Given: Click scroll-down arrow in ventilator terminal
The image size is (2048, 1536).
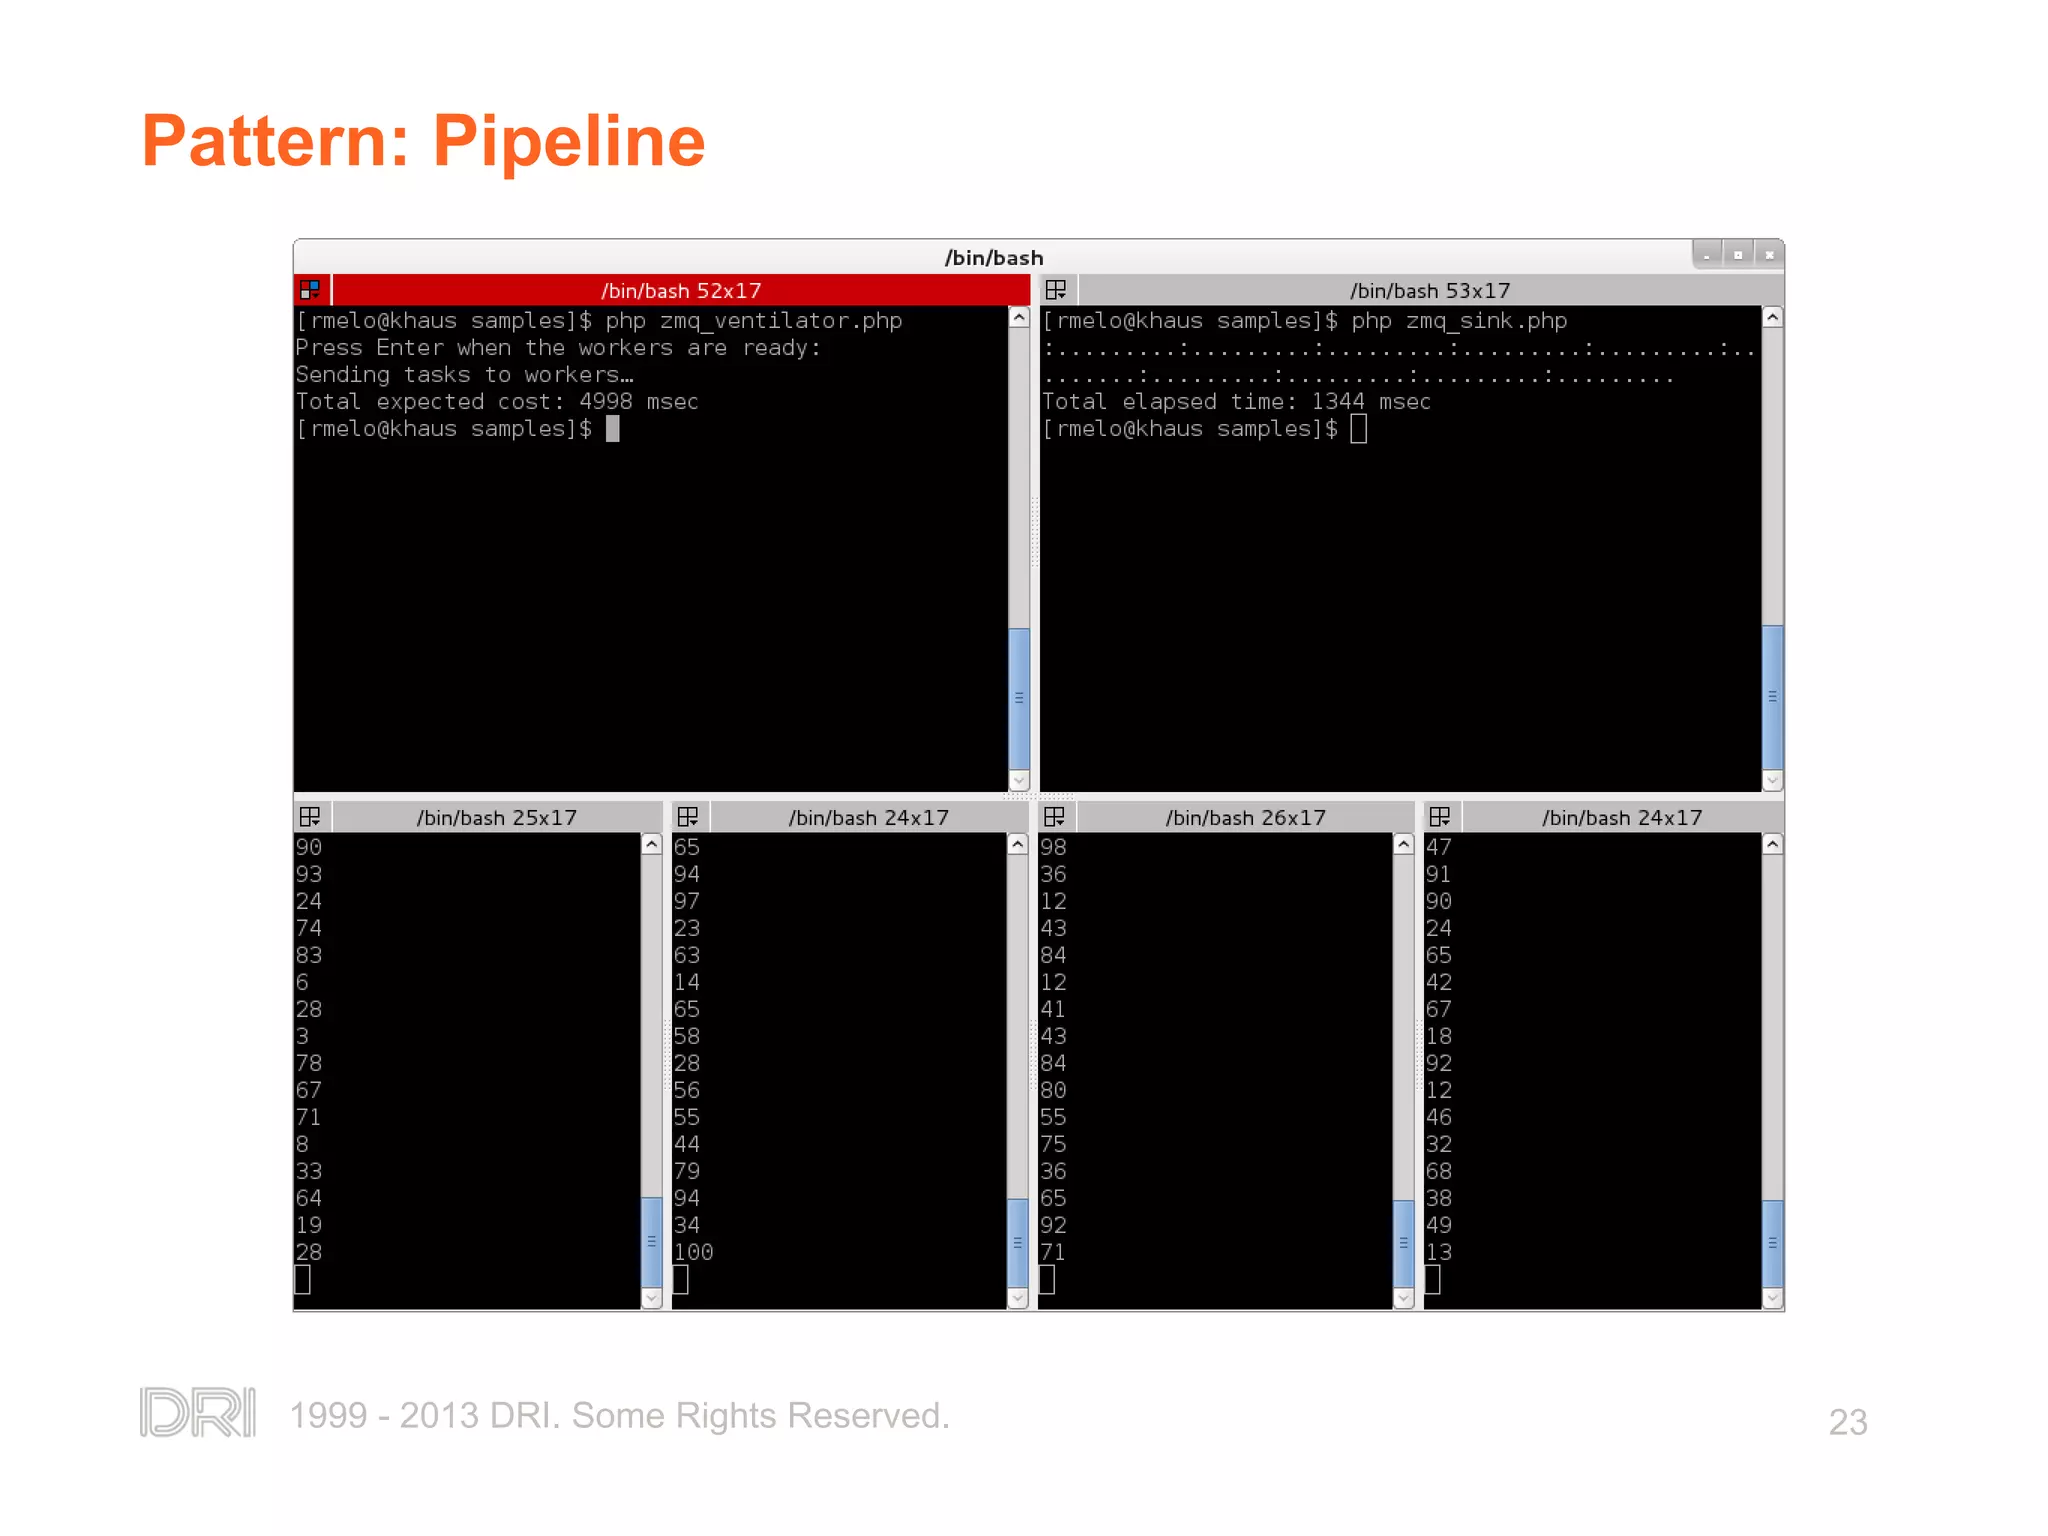Looking at the screenshot, I should [1019, 779].
